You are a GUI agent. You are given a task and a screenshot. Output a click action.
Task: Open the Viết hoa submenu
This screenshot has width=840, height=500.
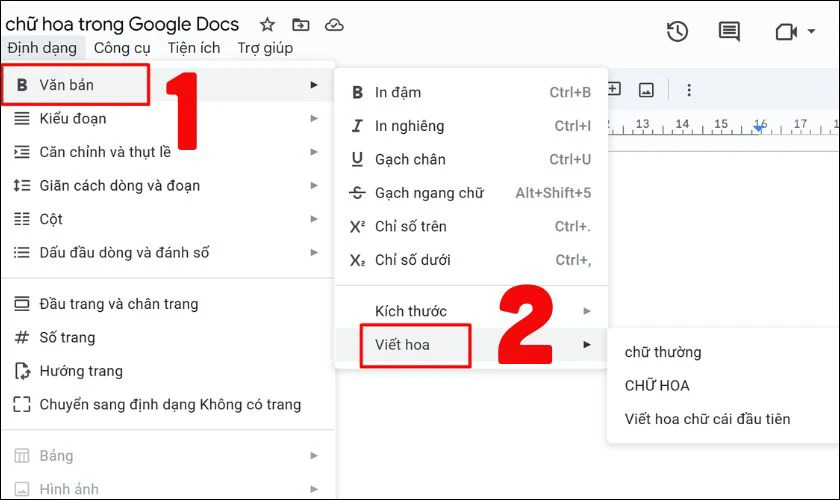pyautogui.click(x=471, y=345)
